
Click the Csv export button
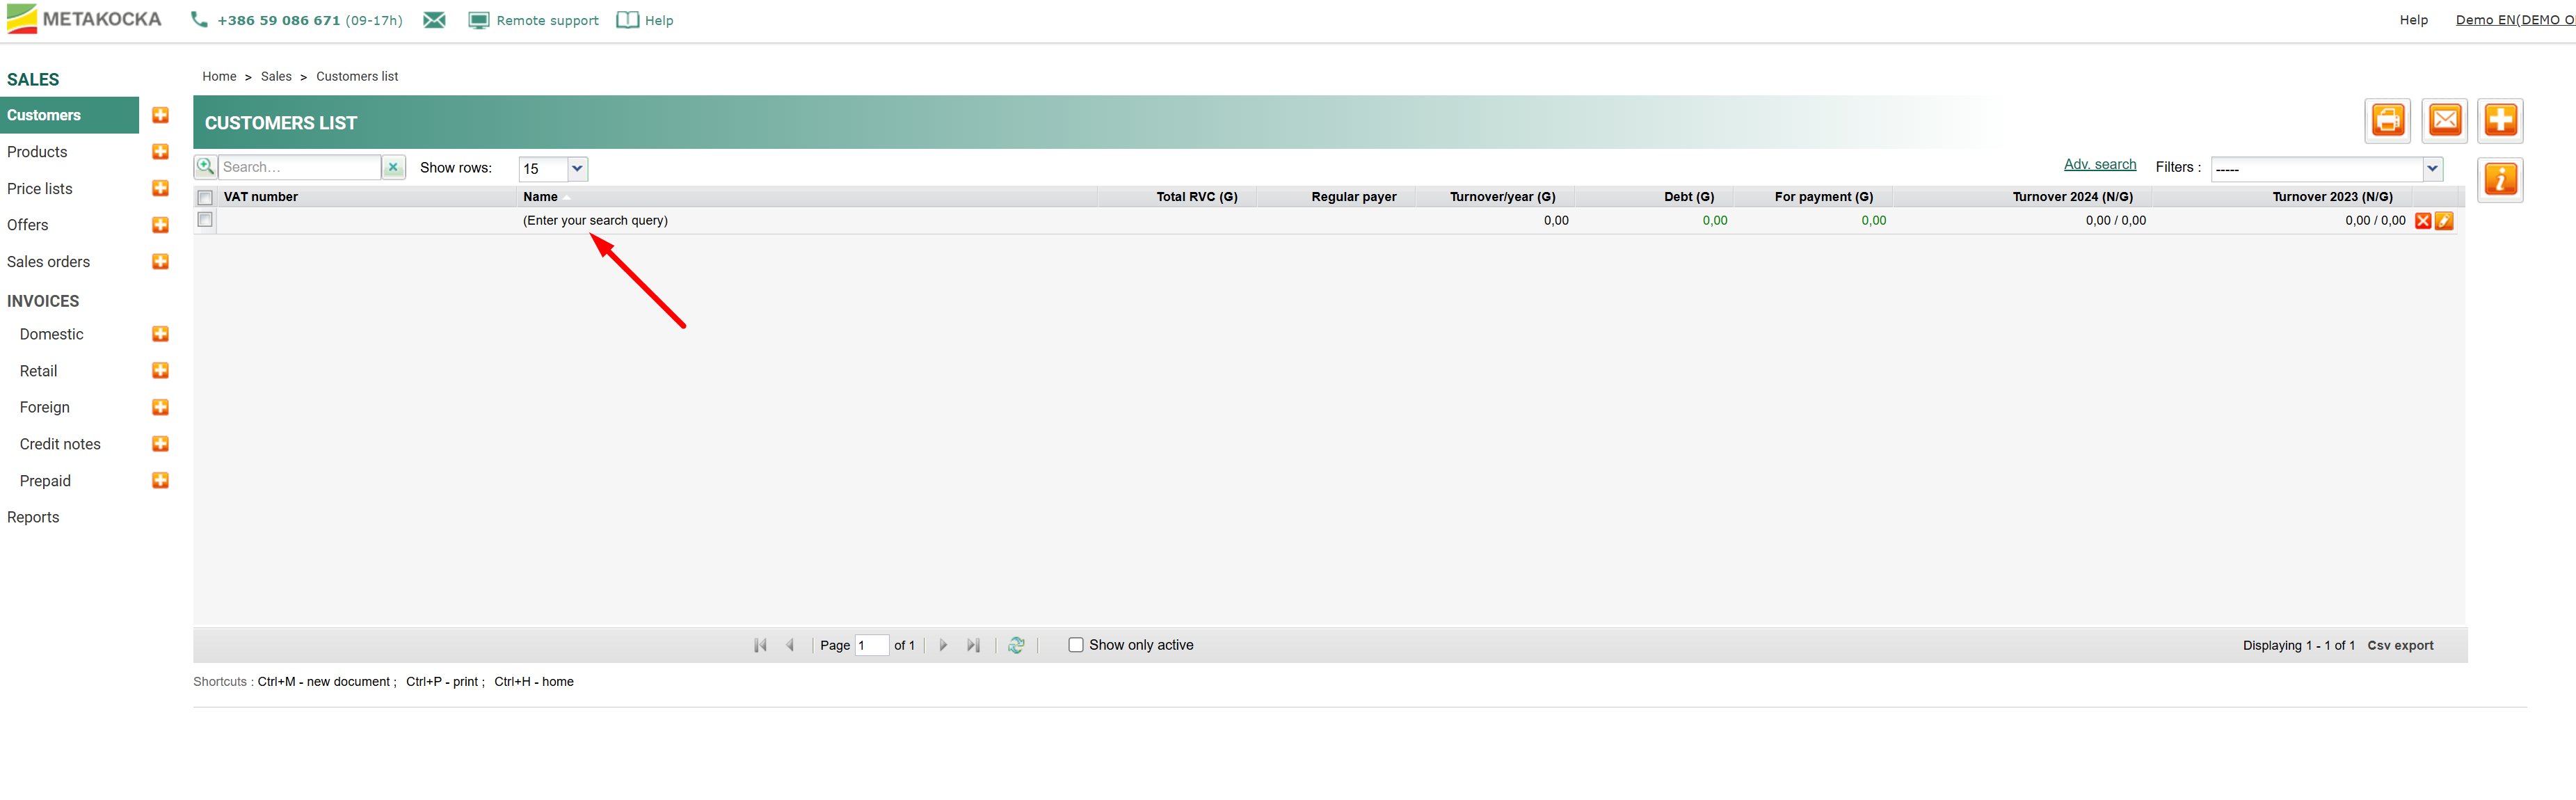pos(2400,645)
